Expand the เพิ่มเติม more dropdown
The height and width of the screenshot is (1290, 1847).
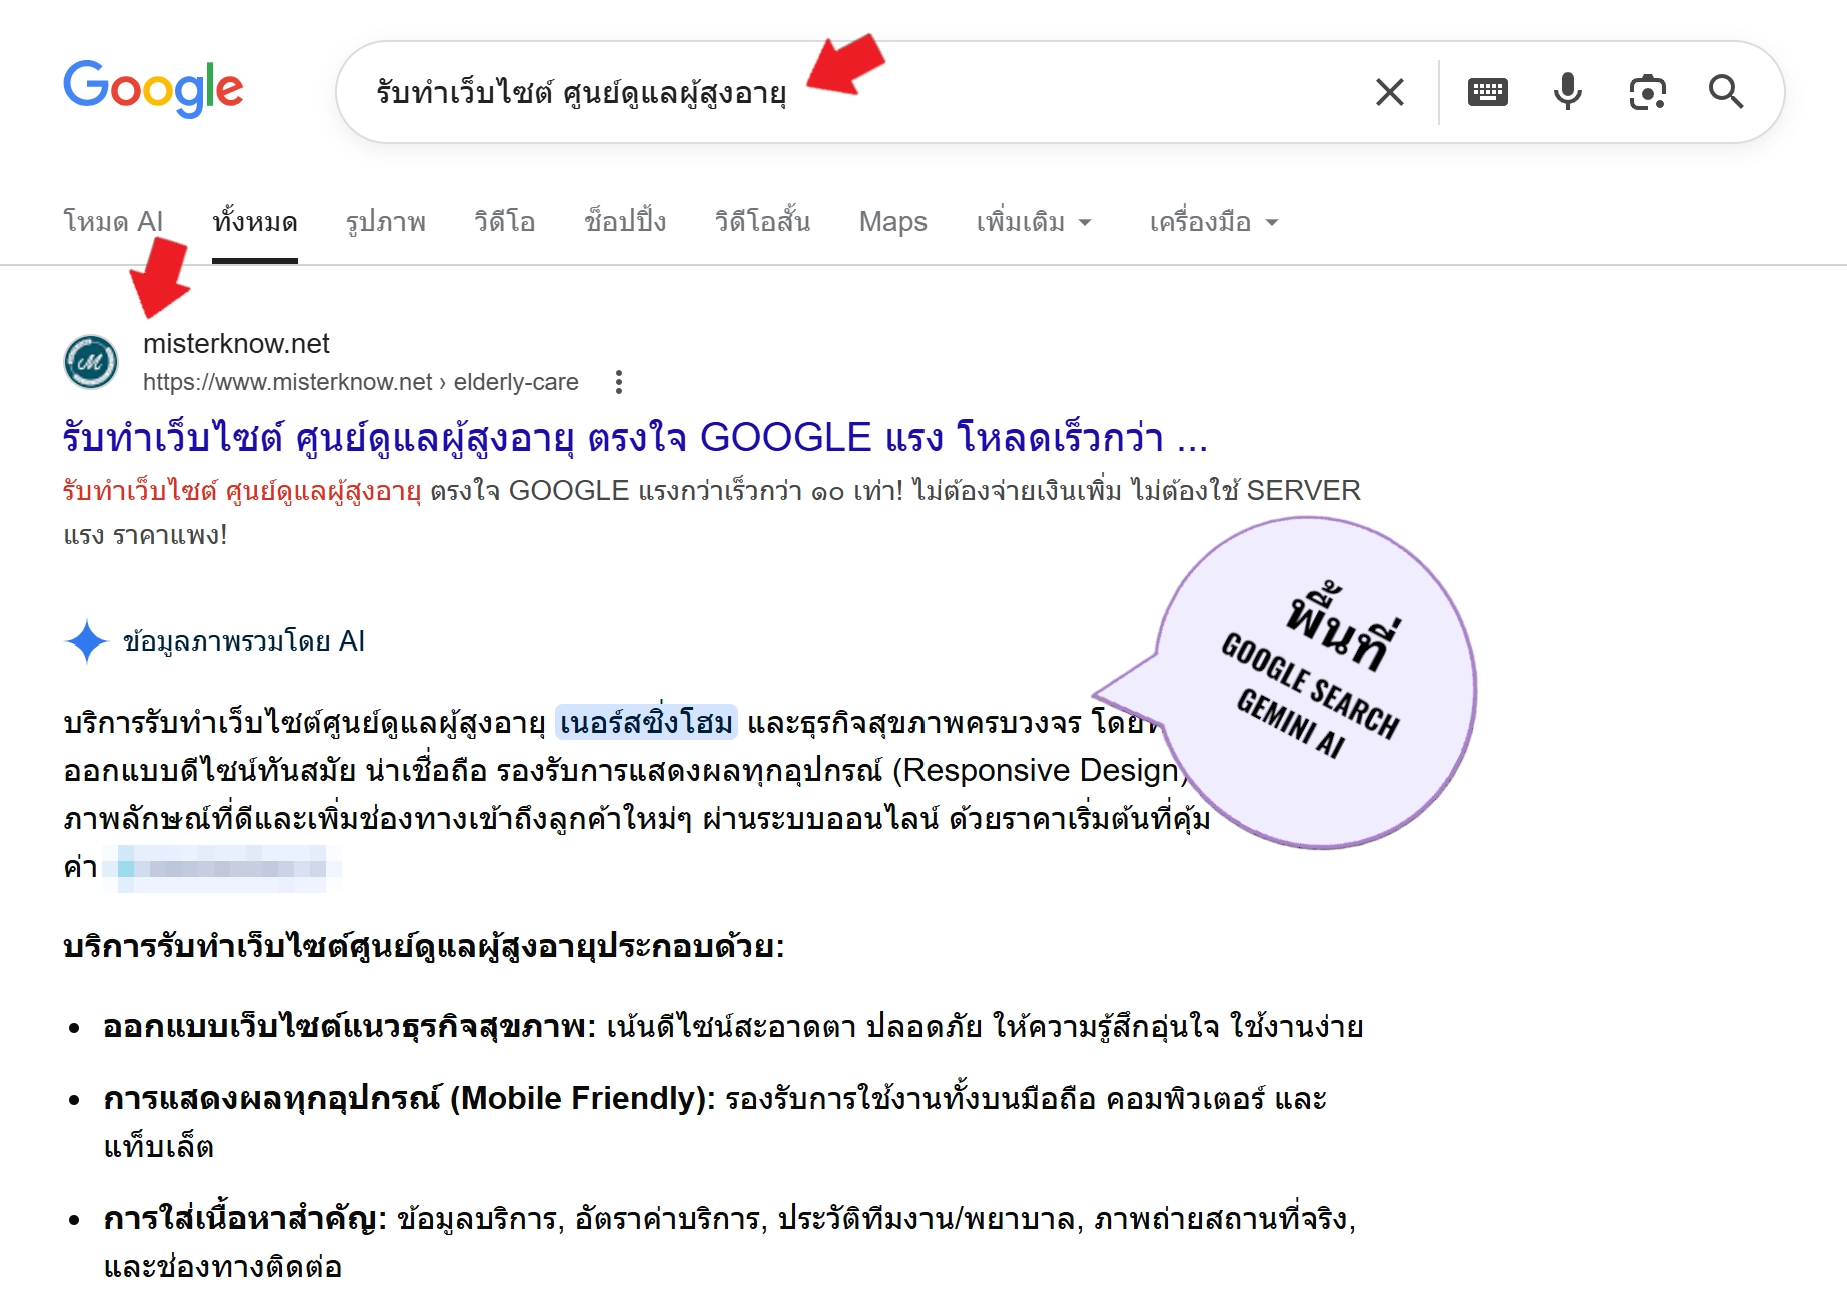point(1034,221)
